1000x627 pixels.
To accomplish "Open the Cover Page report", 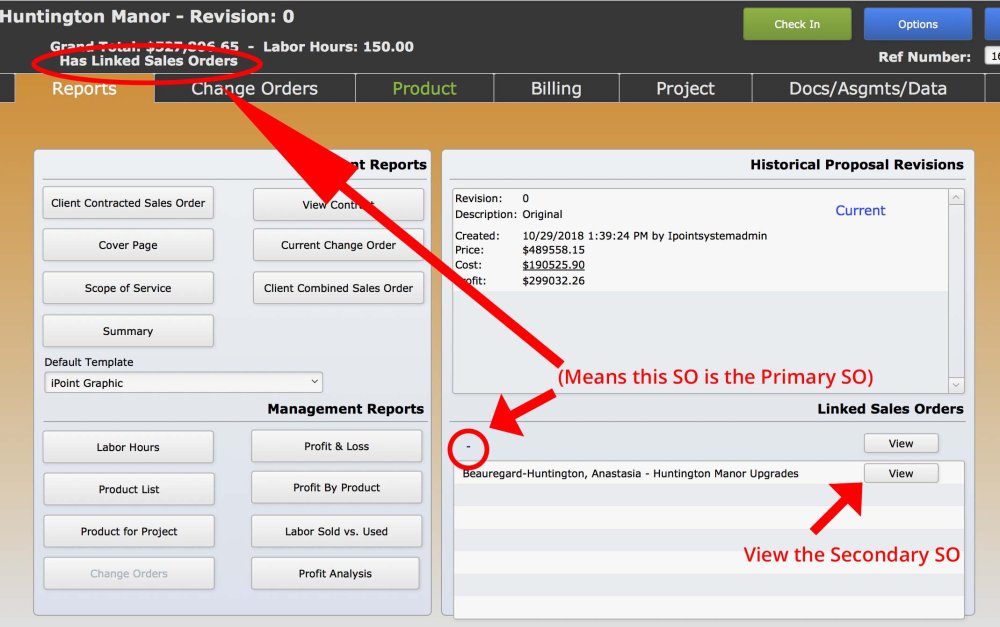I will [x=128, y=245].
